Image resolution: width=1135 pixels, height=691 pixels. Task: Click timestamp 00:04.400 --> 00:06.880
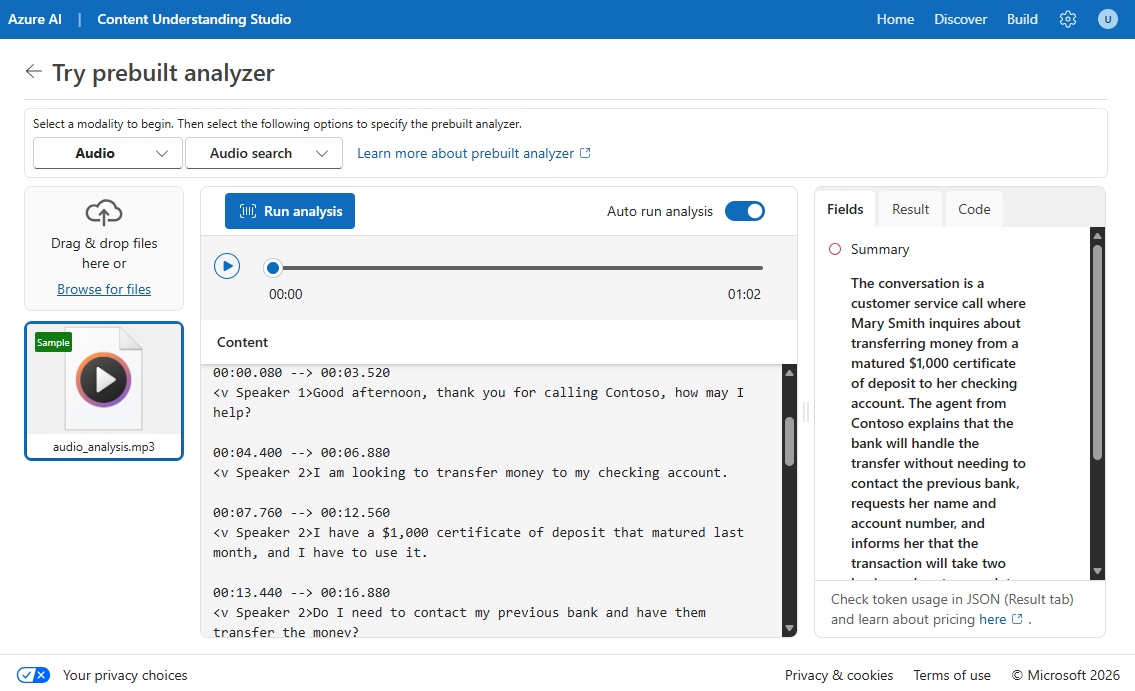click(301, 452)
